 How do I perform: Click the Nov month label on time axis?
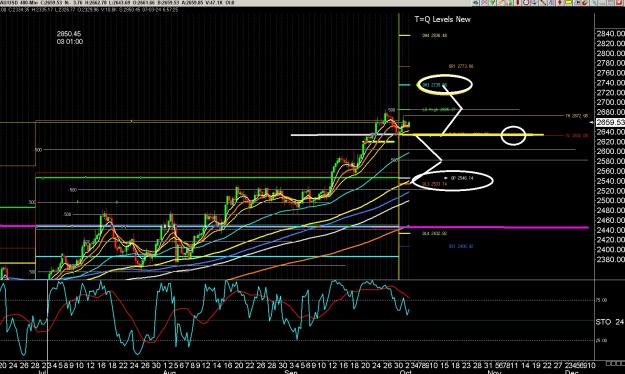pos(494,372)
